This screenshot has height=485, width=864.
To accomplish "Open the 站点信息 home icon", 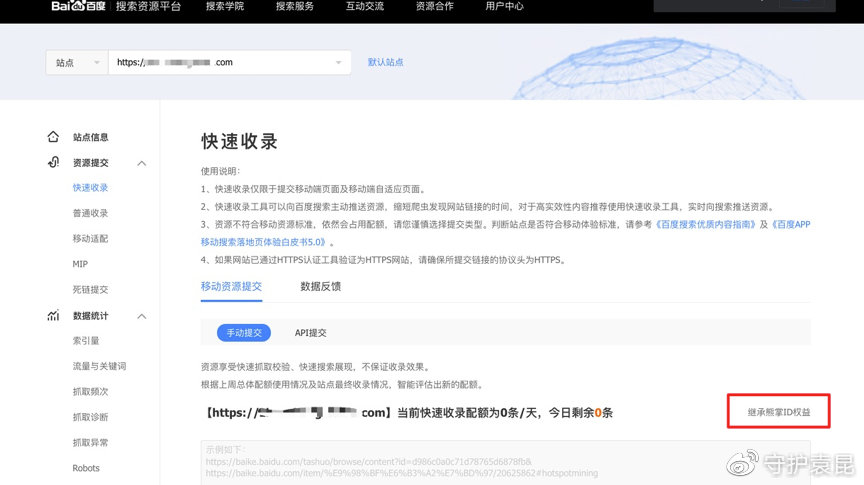I will [x=53, y=137].
